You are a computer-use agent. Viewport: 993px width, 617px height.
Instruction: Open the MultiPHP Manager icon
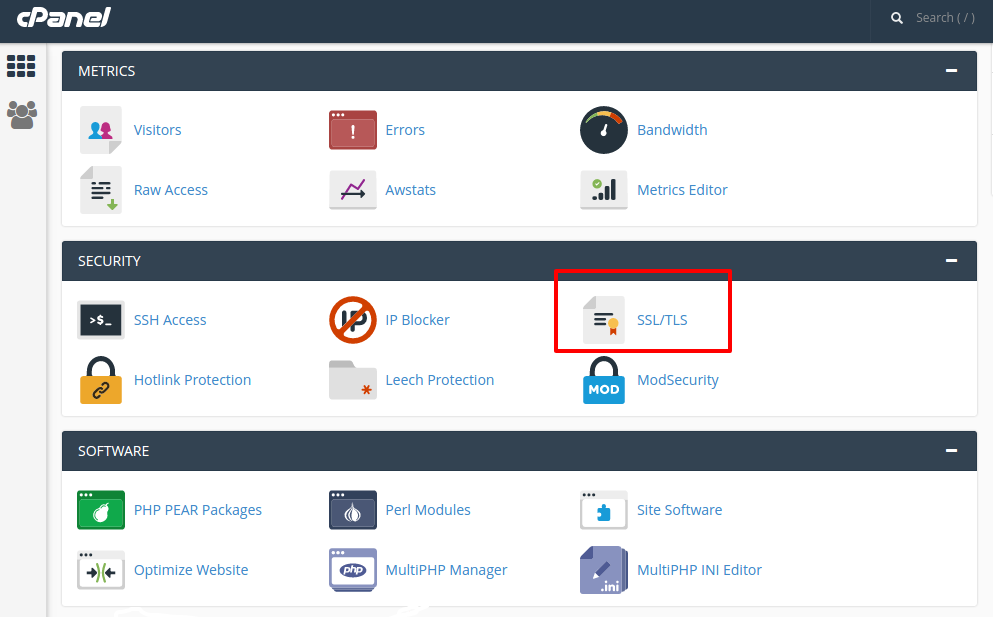click(352, 570)
